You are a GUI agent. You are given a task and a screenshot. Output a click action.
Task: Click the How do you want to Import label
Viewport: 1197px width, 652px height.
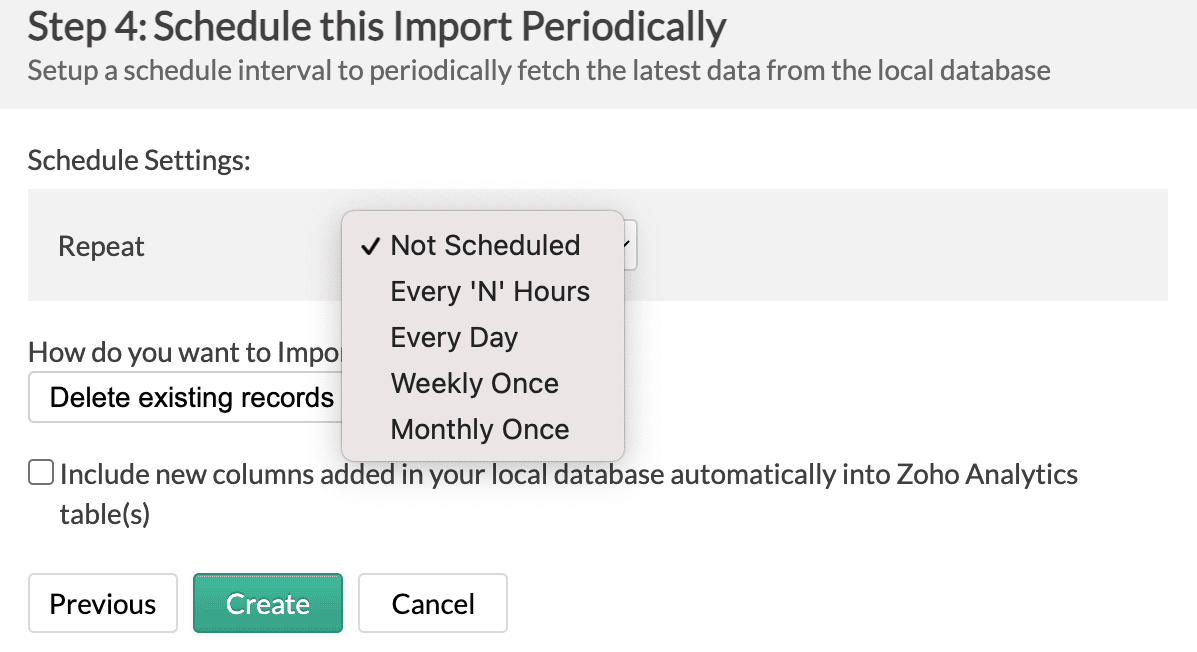point(185,352)
